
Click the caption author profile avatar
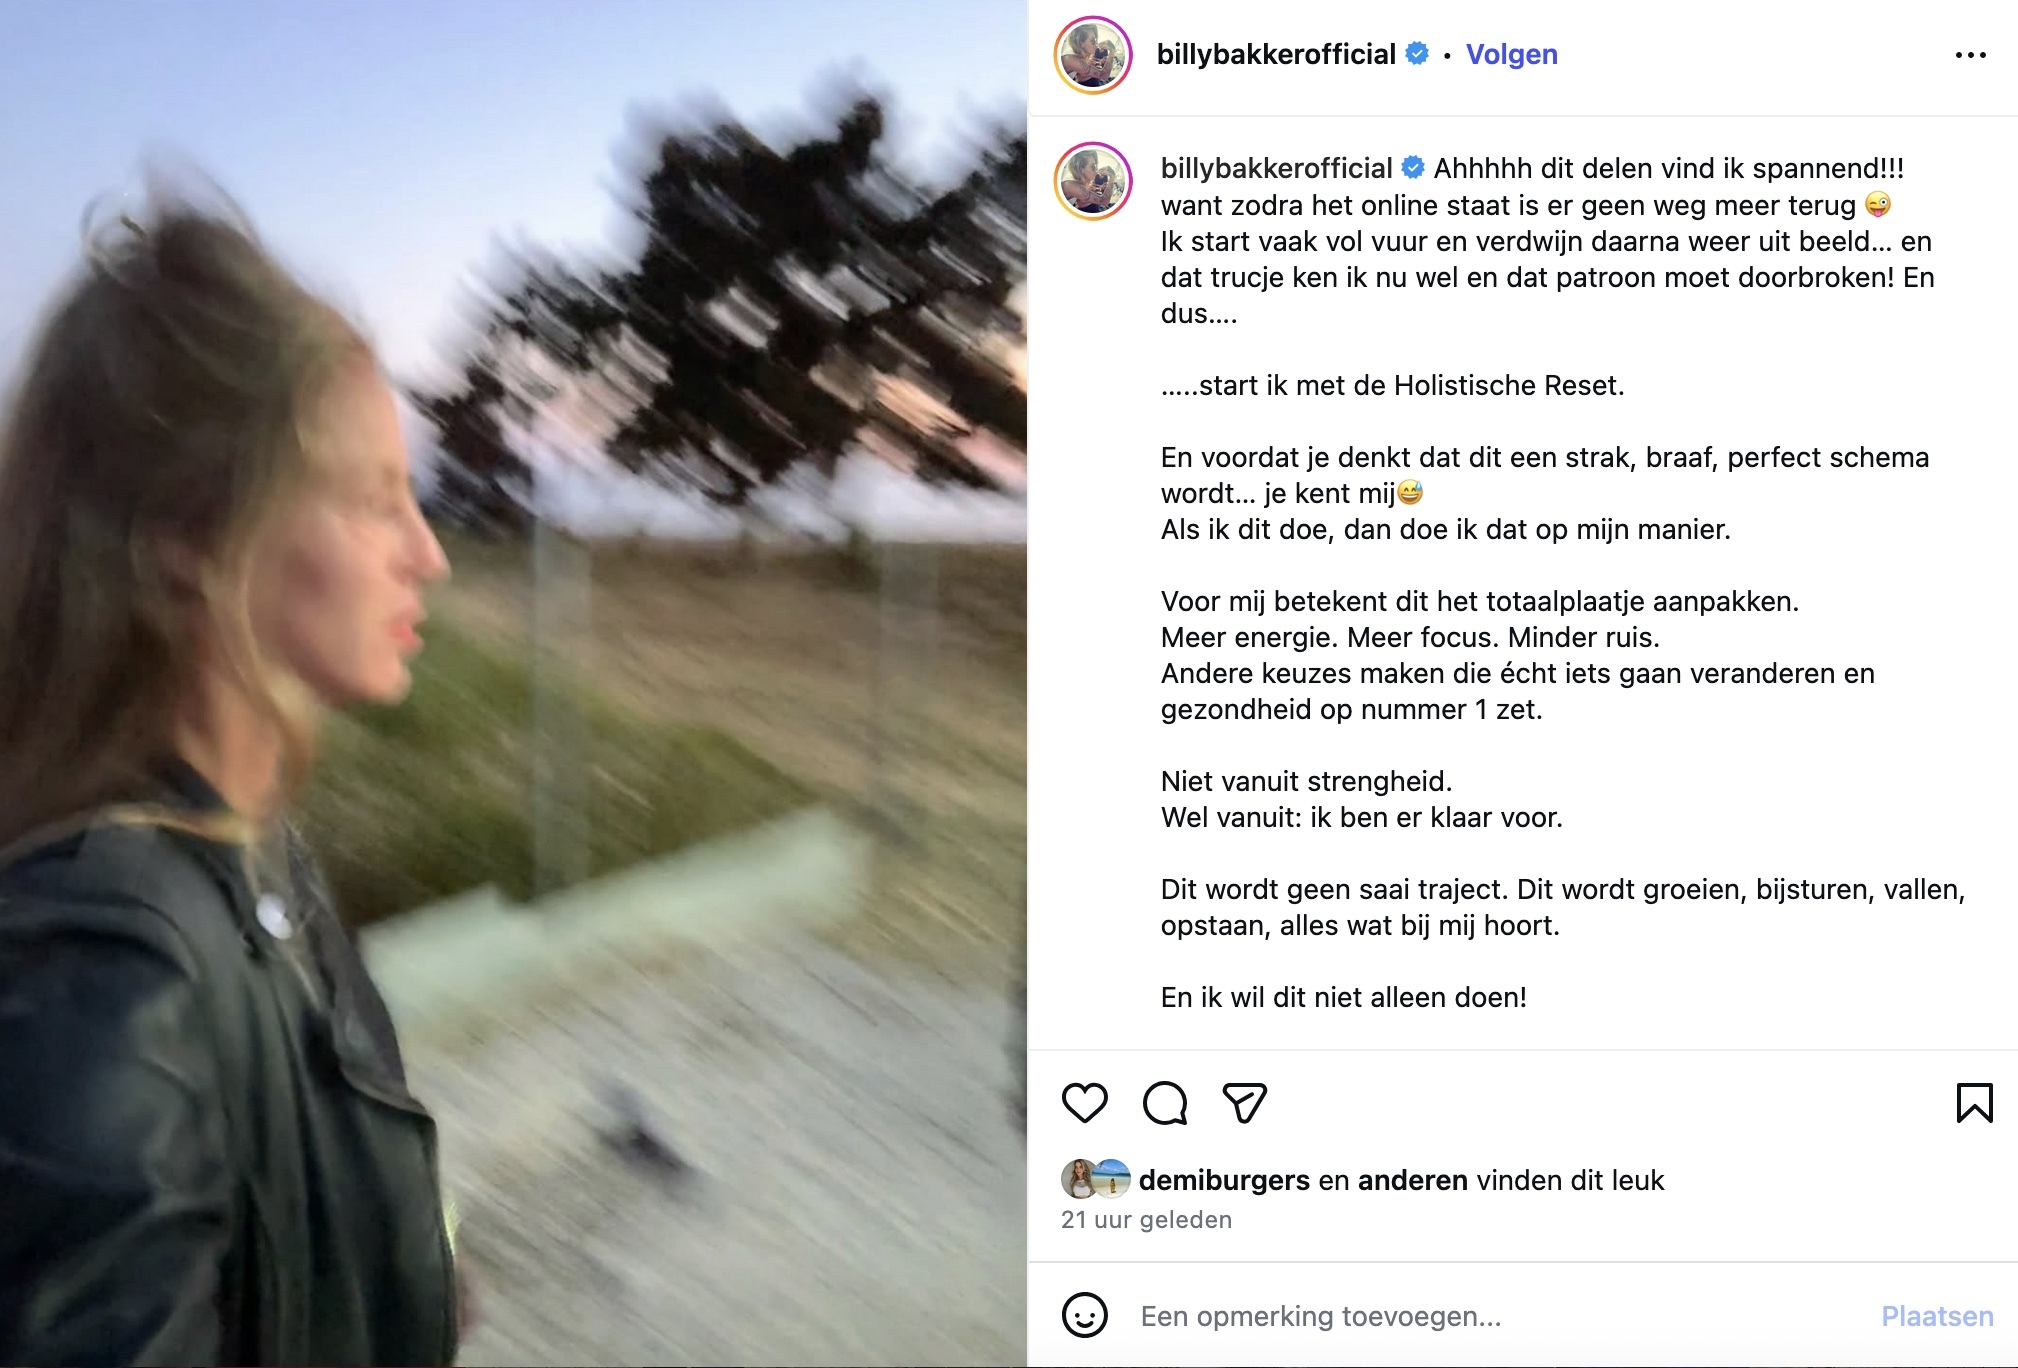point(1093,181)
